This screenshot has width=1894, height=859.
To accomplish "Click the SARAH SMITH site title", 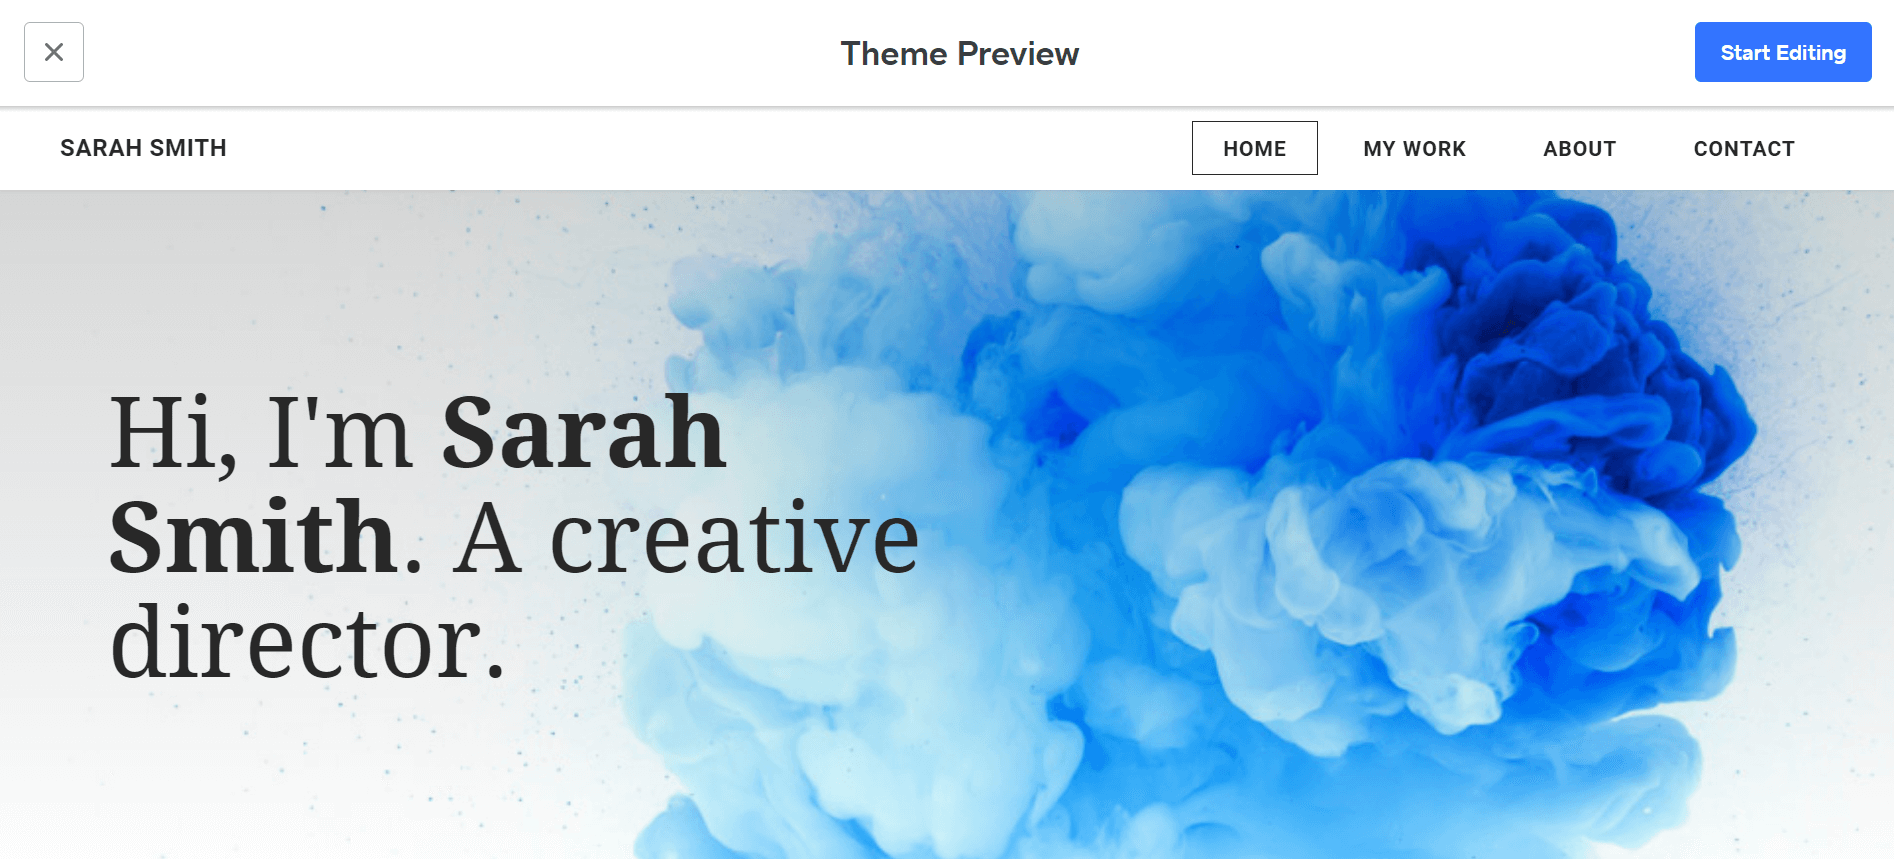I will point(143,148).
